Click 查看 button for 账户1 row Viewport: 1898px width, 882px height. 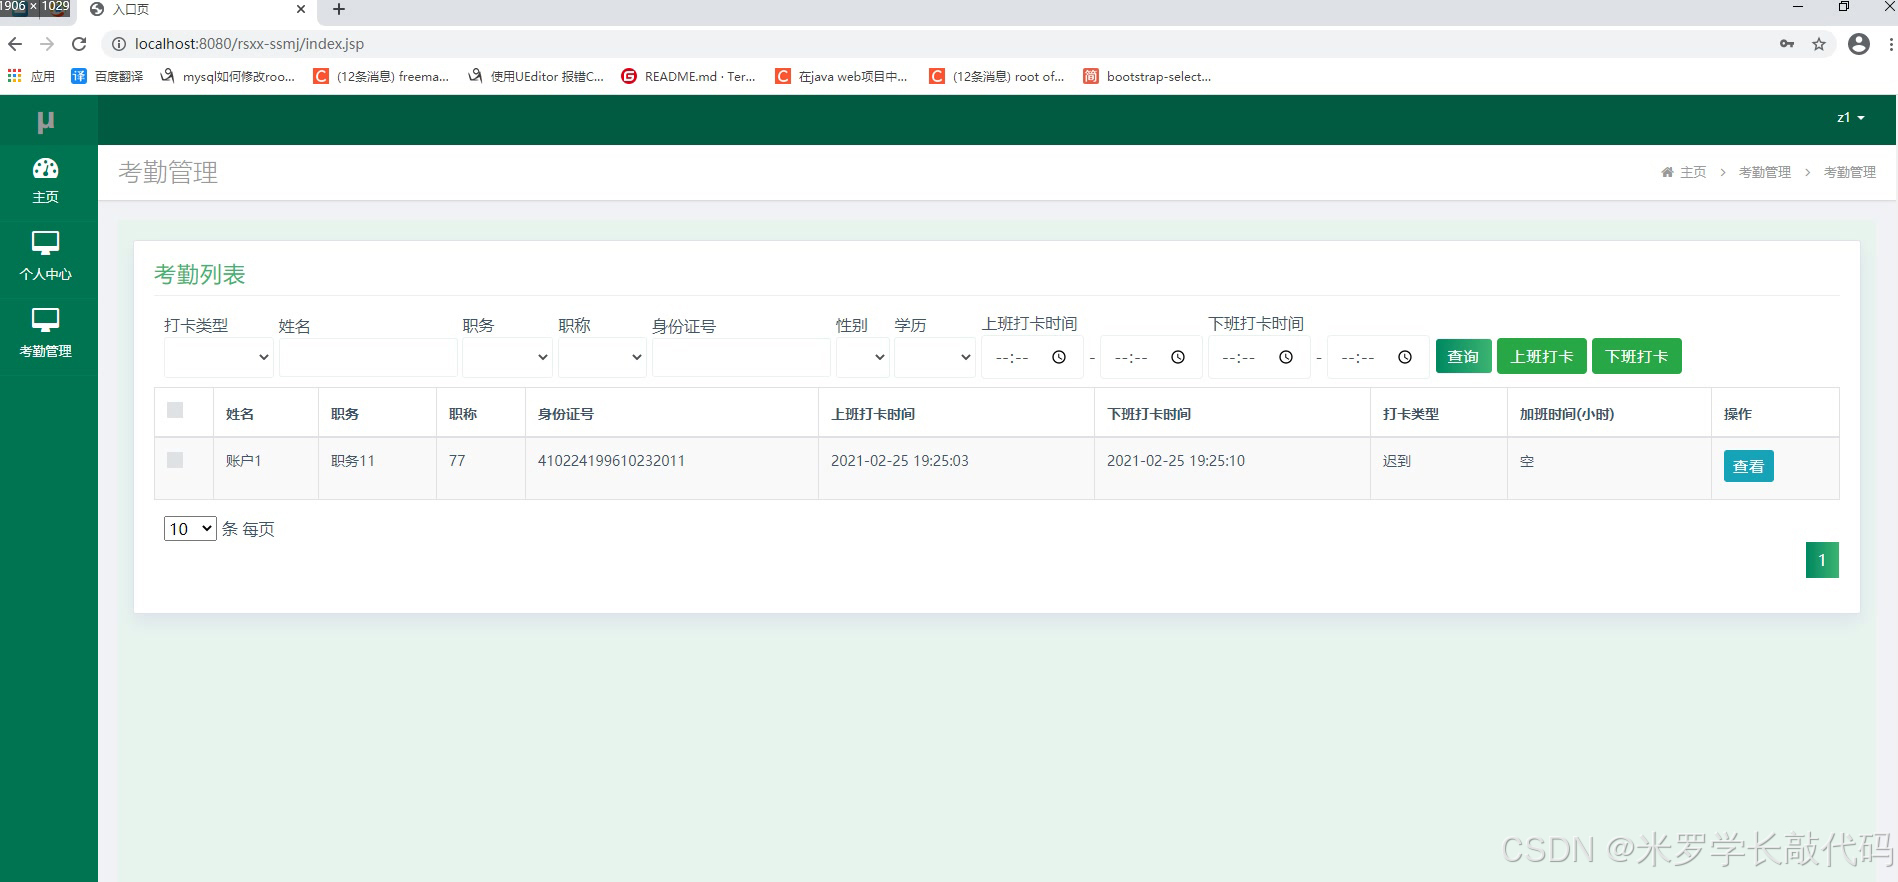point(1749,466)
